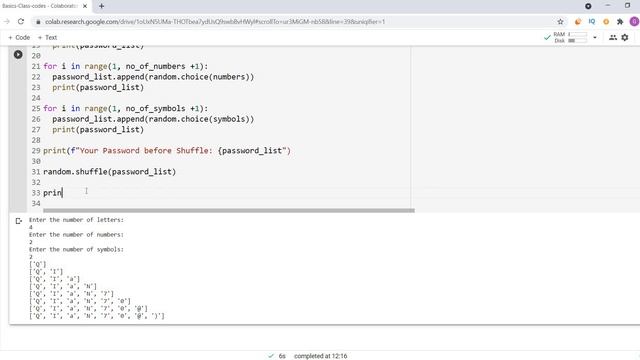Click the 'completed at 12:16' status text
Image resolution: width=640 pixels, height=360 pixels.
coord(320,356)
